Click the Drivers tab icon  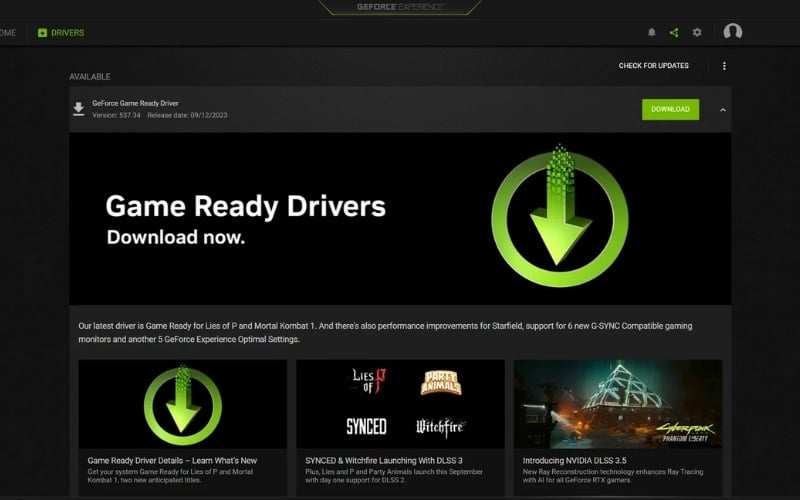point(42,33)
